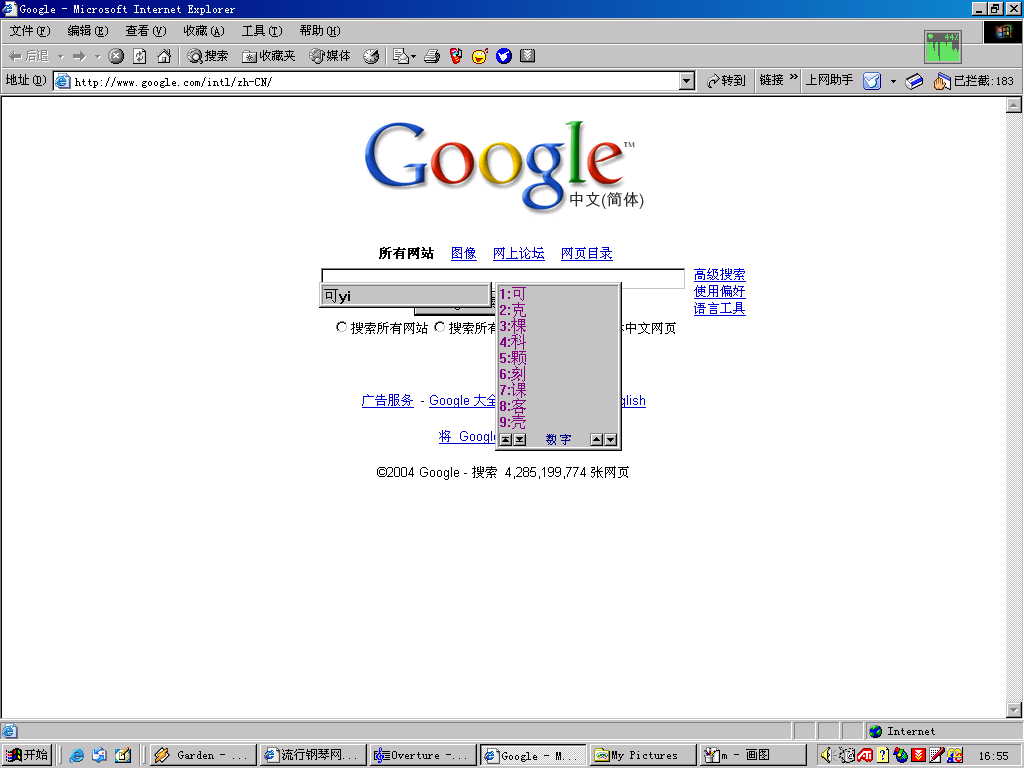The width and height of the screenshot is (1024, 768).
Task: Choose IME candidate 7: 课
Action: tap(513, 390)
